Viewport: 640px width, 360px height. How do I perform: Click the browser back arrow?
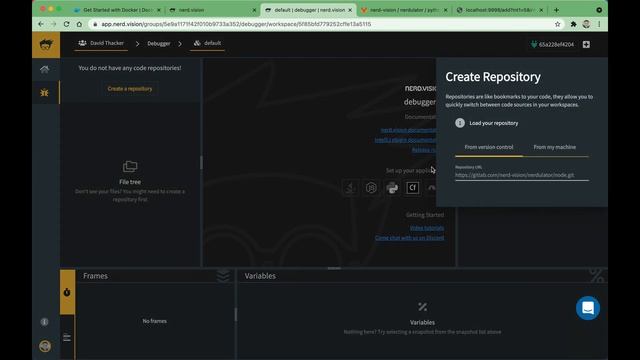pyautogui.click(x=41, y=24)
